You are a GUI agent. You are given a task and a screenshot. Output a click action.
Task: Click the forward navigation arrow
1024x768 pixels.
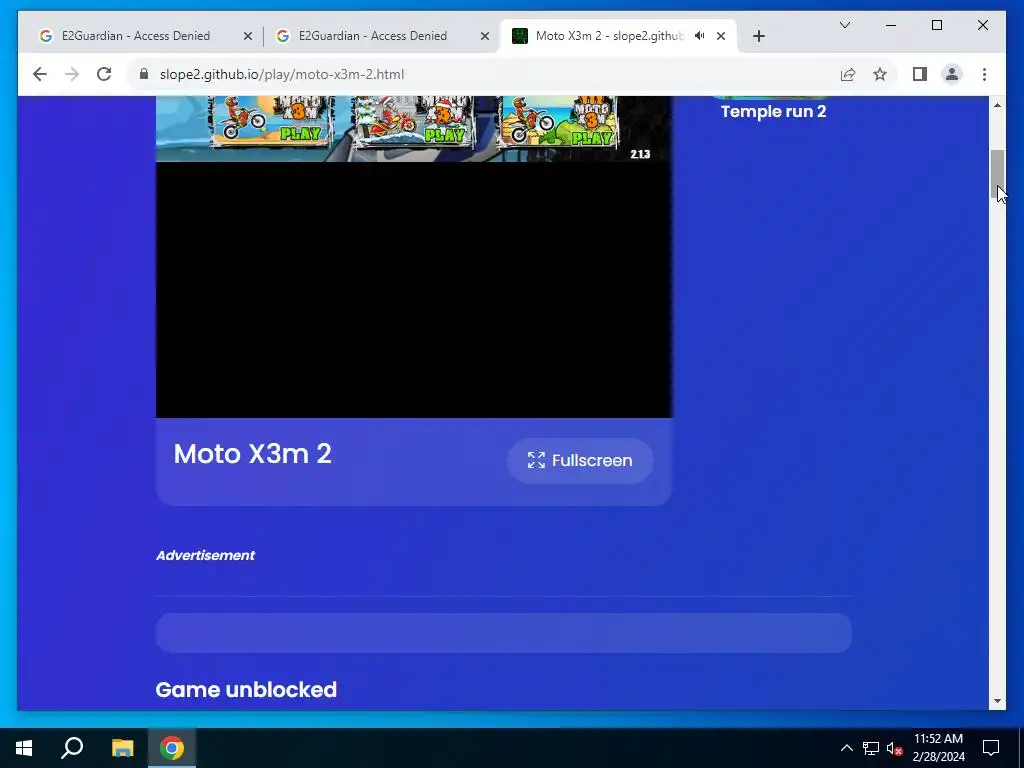(x=72, y=74)
